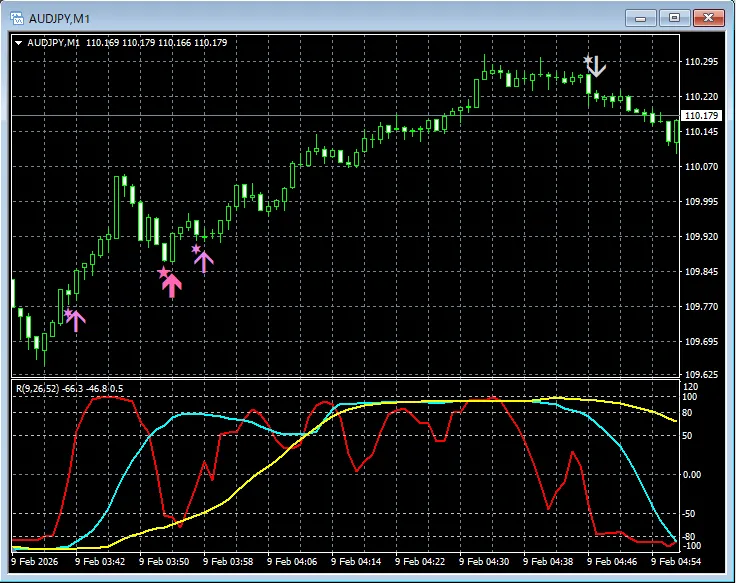The width and height of the screenshot is (737, 583).
Task: Click the 9 Feb 03:50 time label
Action: (x=163, y=561)
